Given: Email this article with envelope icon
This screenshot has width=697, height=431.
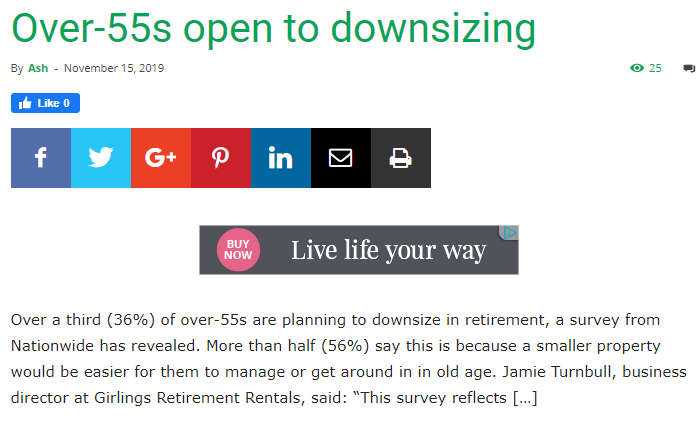Looking at the screenshot, I should (x=341, y=158).
